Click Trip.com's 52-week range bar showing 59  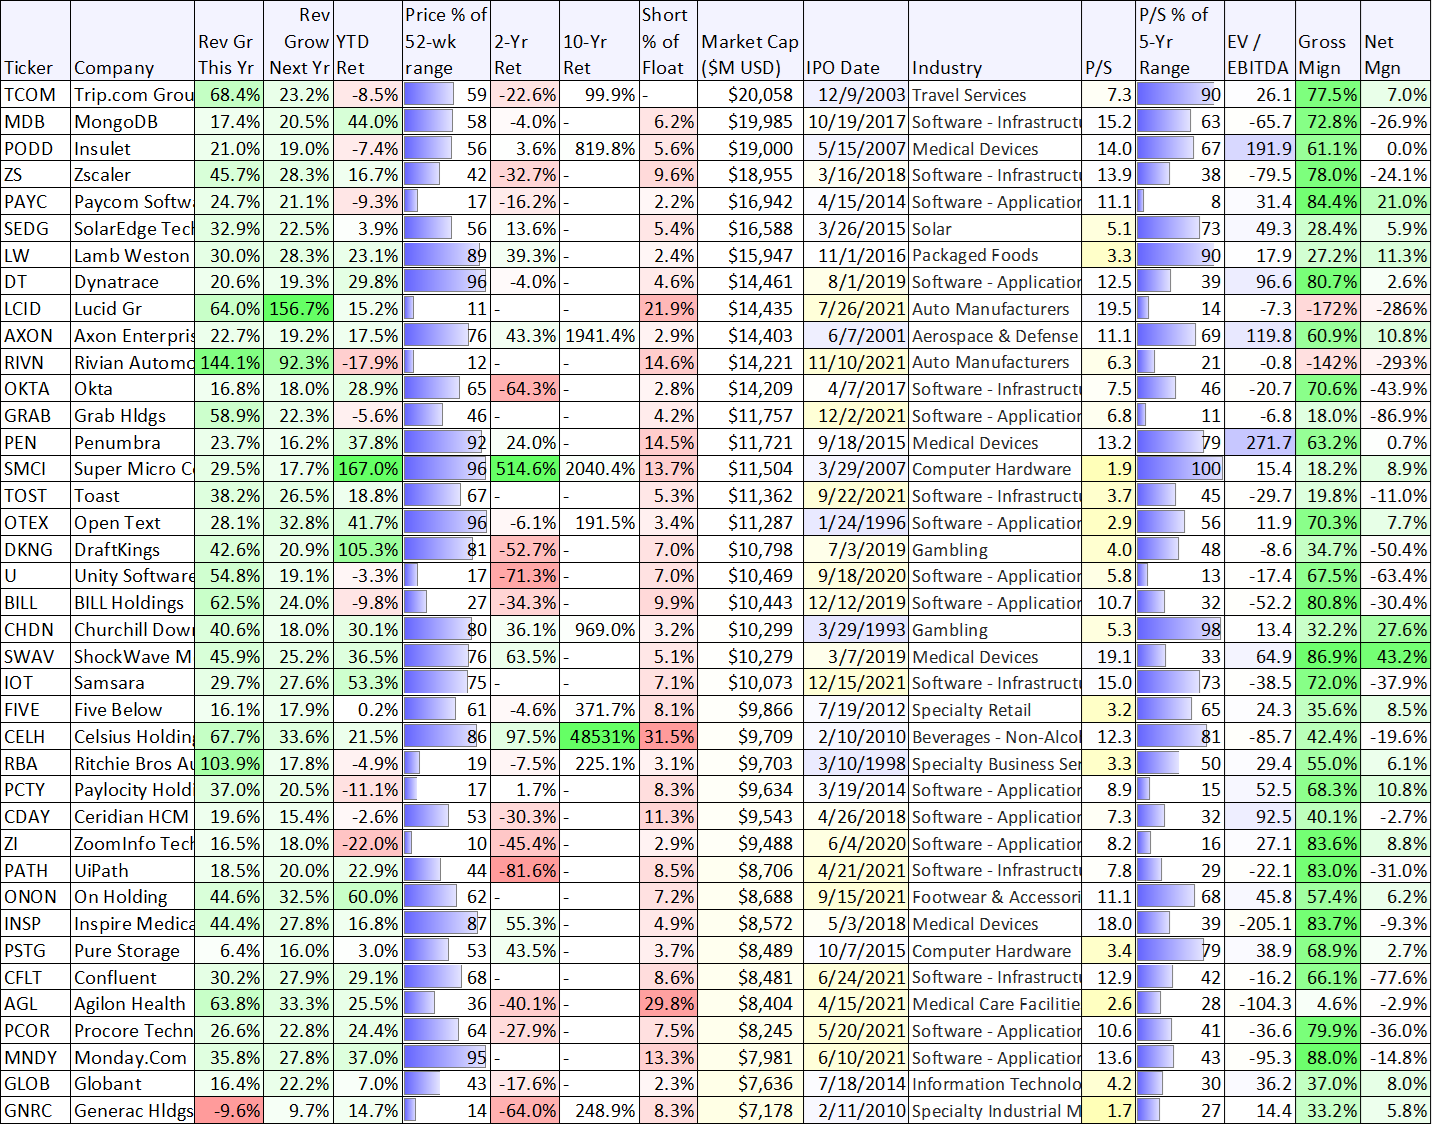pyautogui.click(x=446, y=95)
